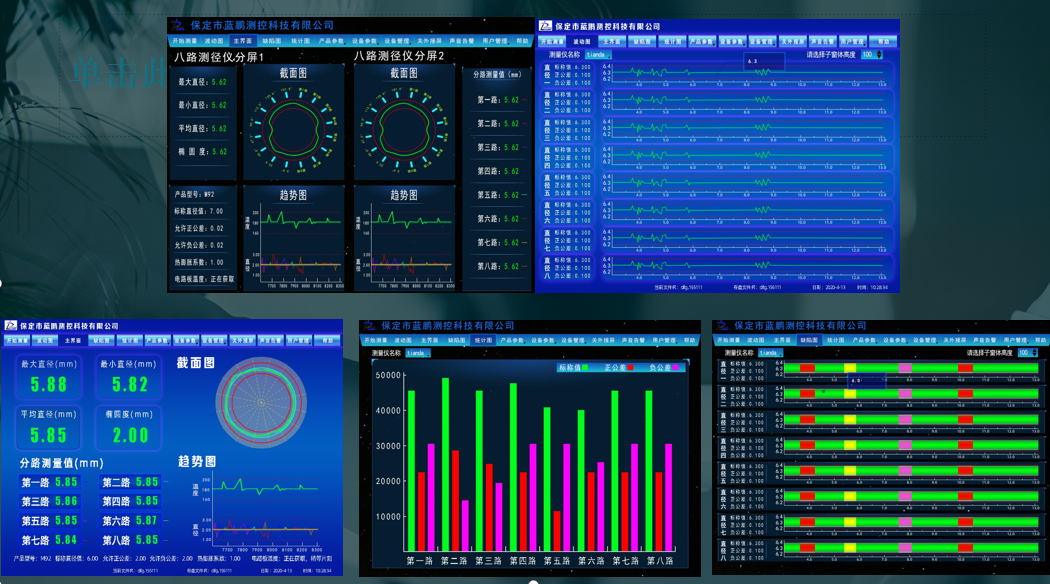Click 帮助 button in top-right blue window
The height and width of the screenshot is (584, 1050).
(883, 42)
